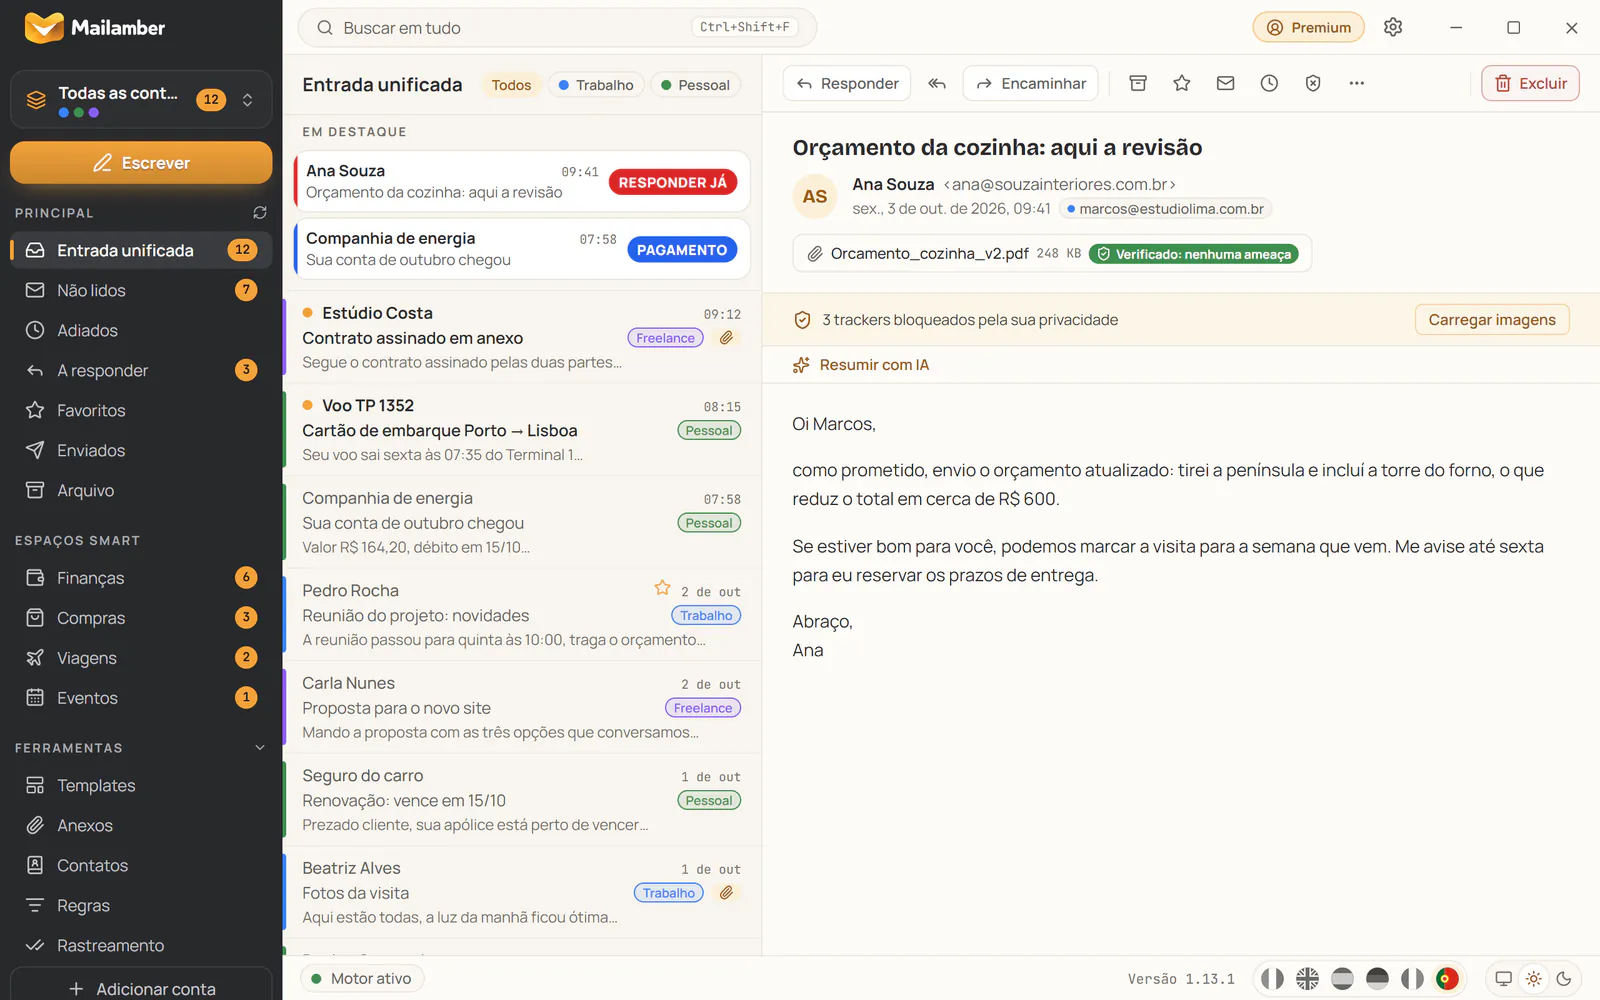Load blocked images with Carregar imagens
1600x1000 pixels.
click(x=1492, y=320)
